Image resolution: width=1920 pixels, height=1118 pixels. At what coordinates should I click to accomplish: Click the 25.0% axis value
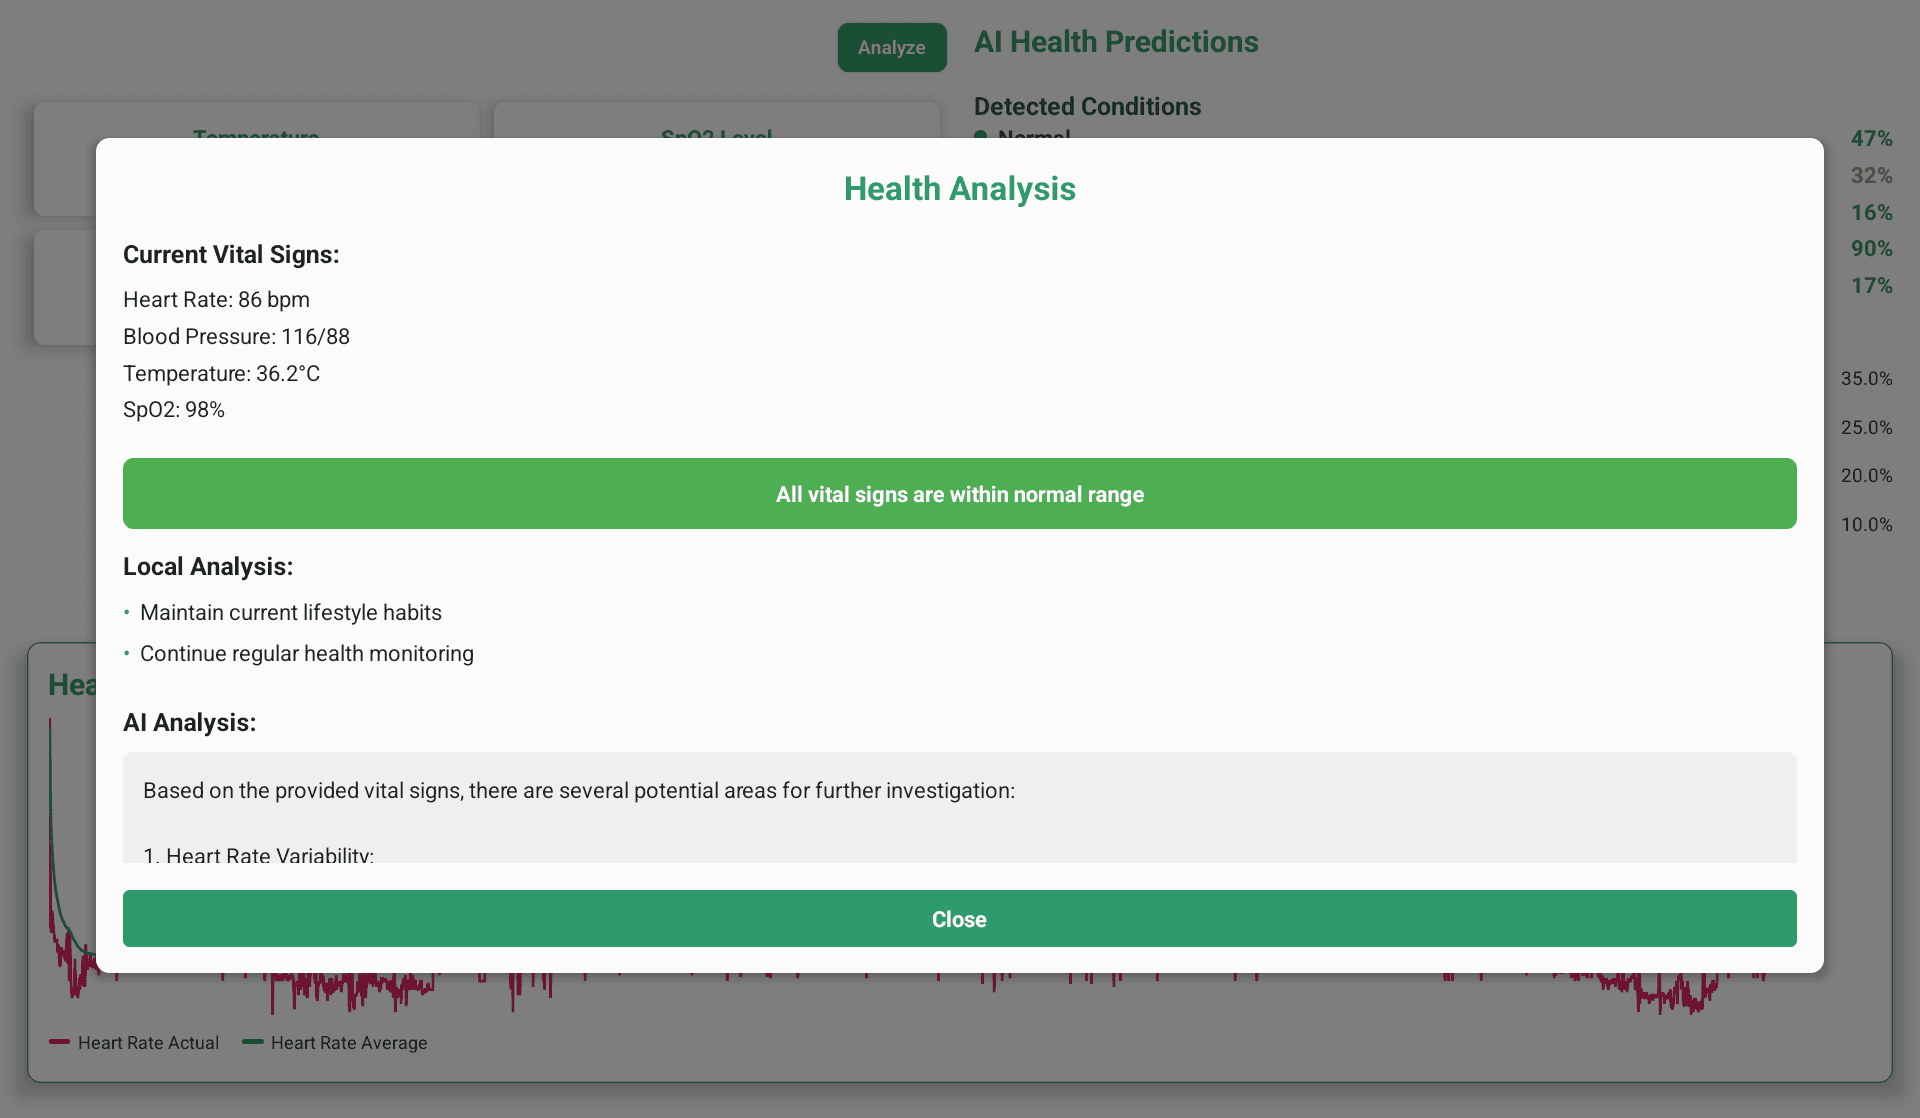coord(1866,428)
